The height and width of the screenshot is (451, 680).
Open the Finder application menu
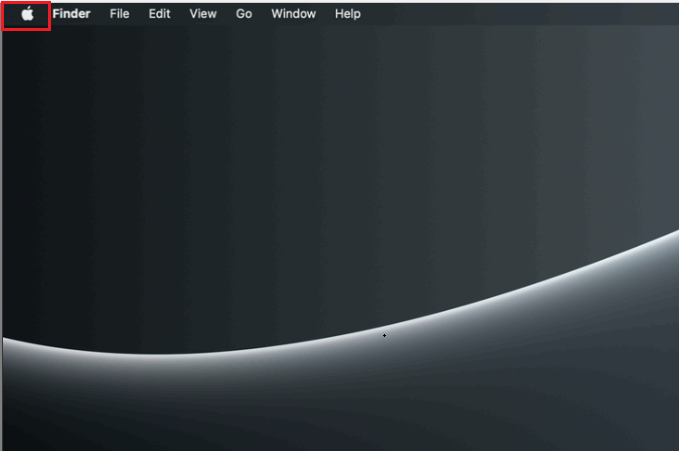(71, 14)
